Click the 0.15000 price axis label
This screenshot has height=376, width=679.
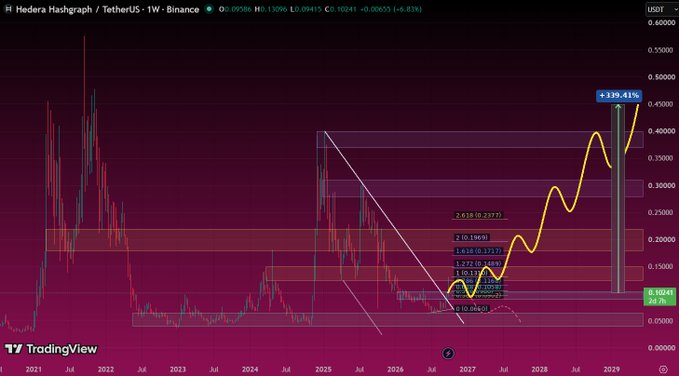pos(661,266)
